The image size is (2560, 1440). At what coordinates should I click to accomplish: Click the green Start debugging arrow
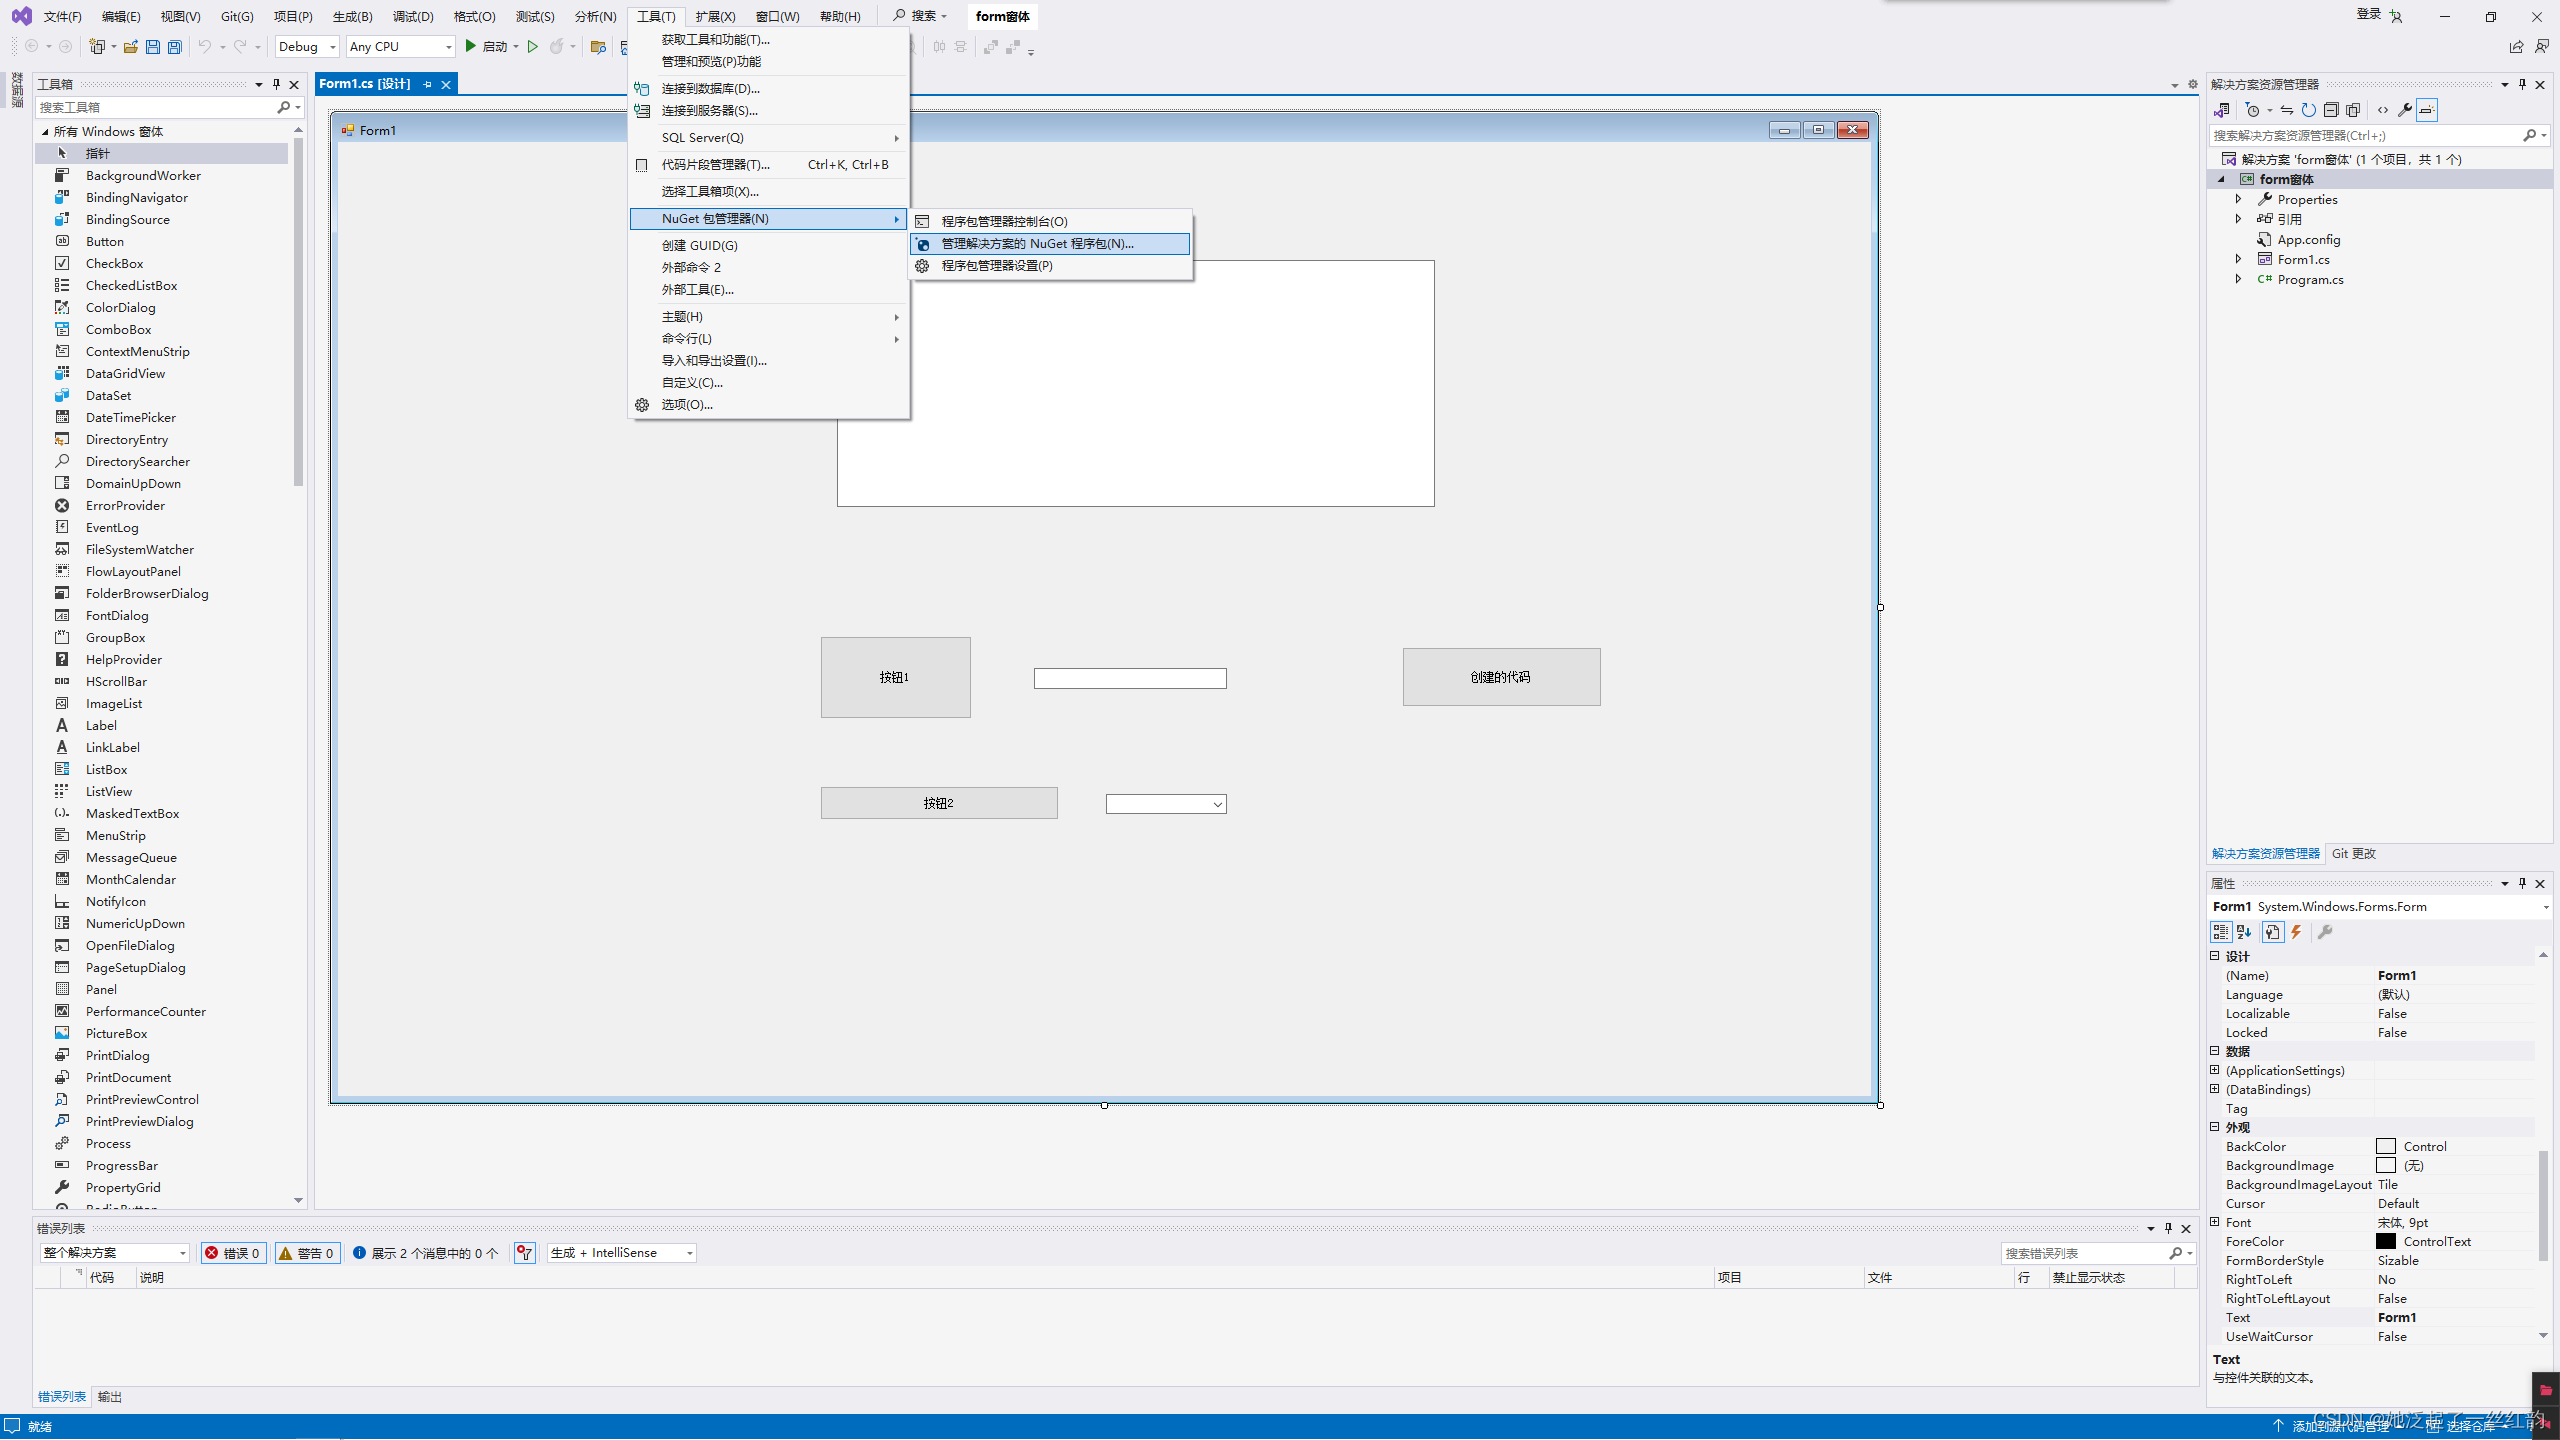(471, 46)
